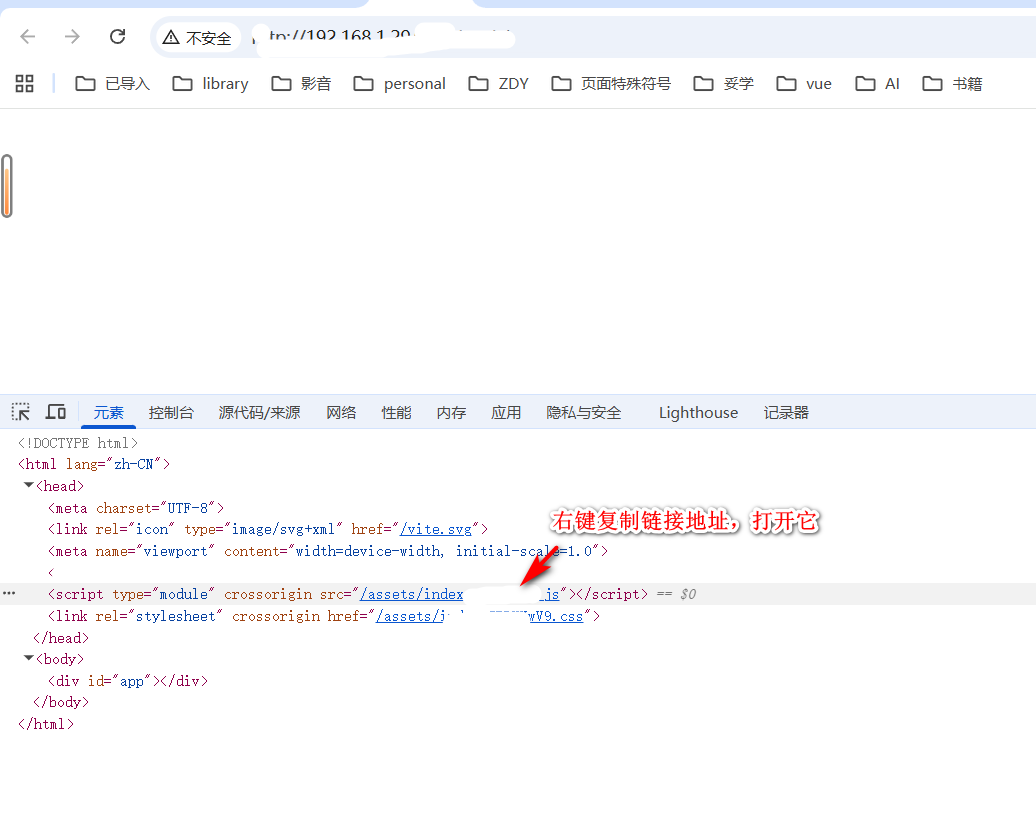Open the ZDY bookmark folder

tap(498, 84)
